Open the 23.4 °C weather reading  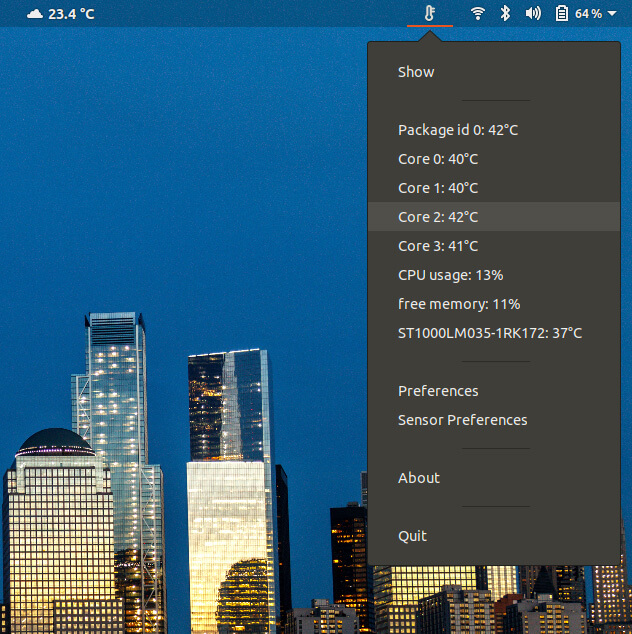[x=71, y=14]
